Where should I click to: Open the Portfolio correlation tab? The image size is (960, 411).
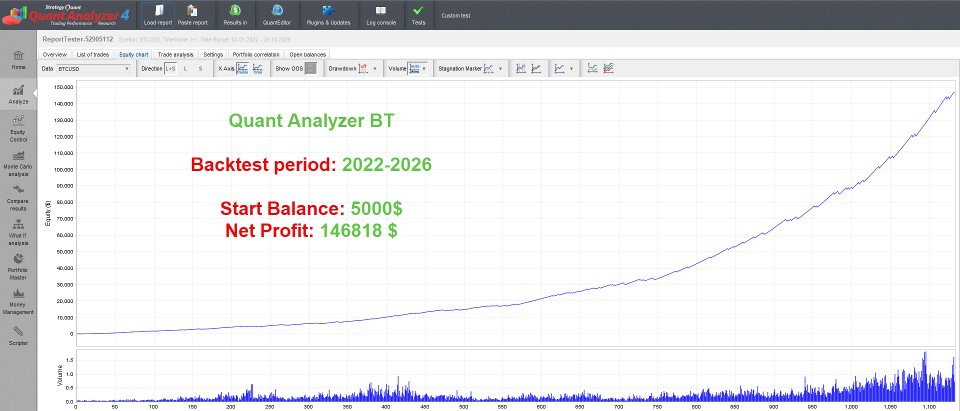point(257,55)
